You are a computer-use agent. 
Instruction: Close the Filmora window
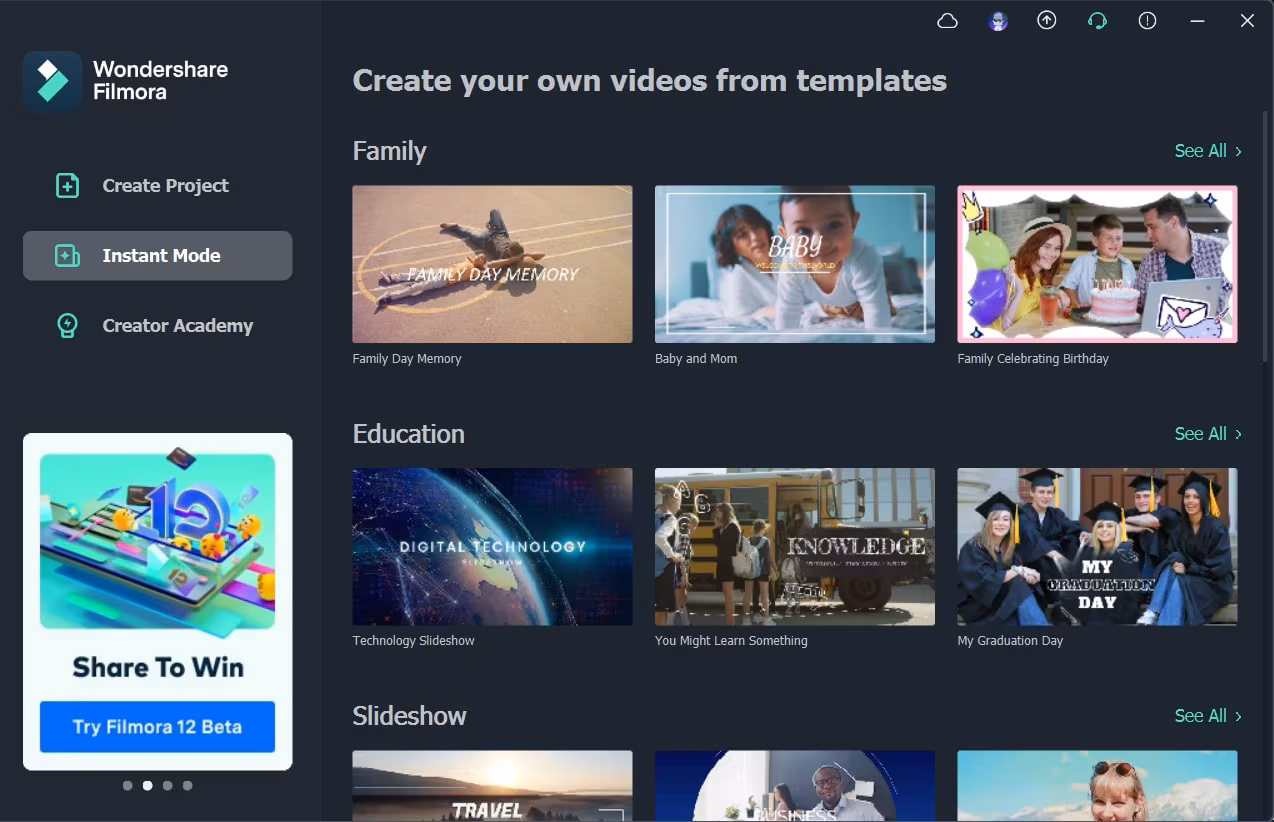pyautogui.click(x=1247, y=21)
